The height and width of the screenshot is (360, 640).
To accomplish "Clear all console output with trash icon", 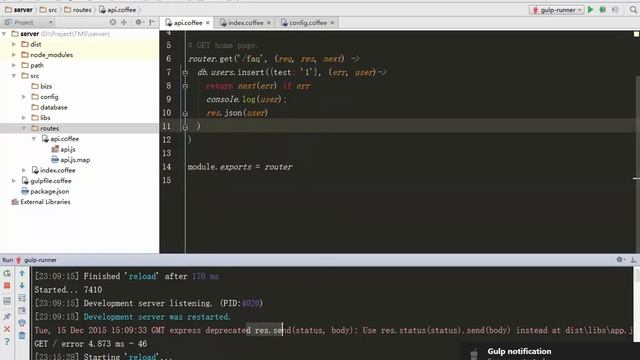I will pos(22,336).
